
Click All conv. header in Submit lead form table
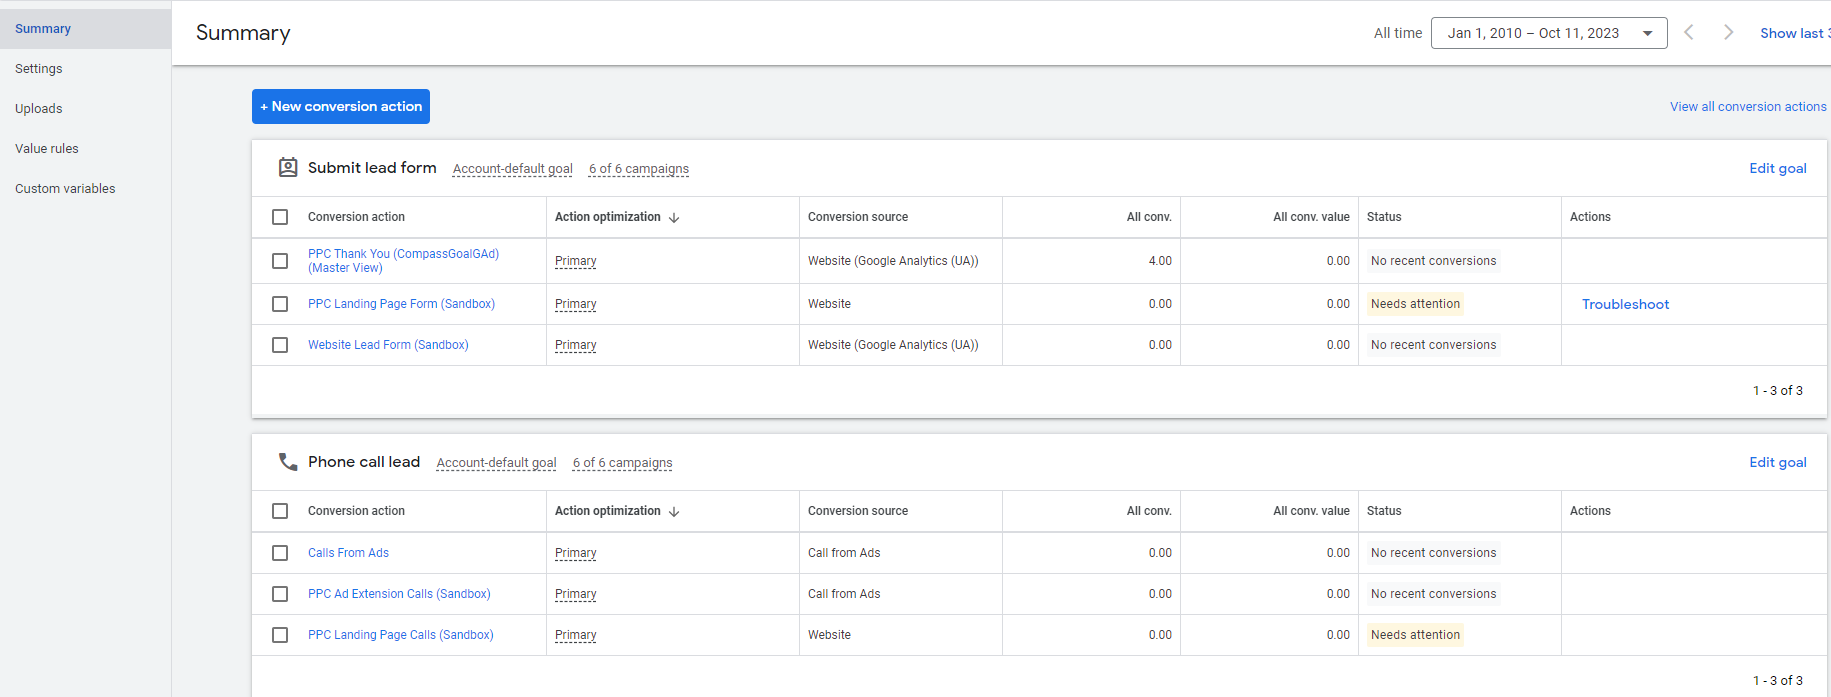[x=1149, y=217]
